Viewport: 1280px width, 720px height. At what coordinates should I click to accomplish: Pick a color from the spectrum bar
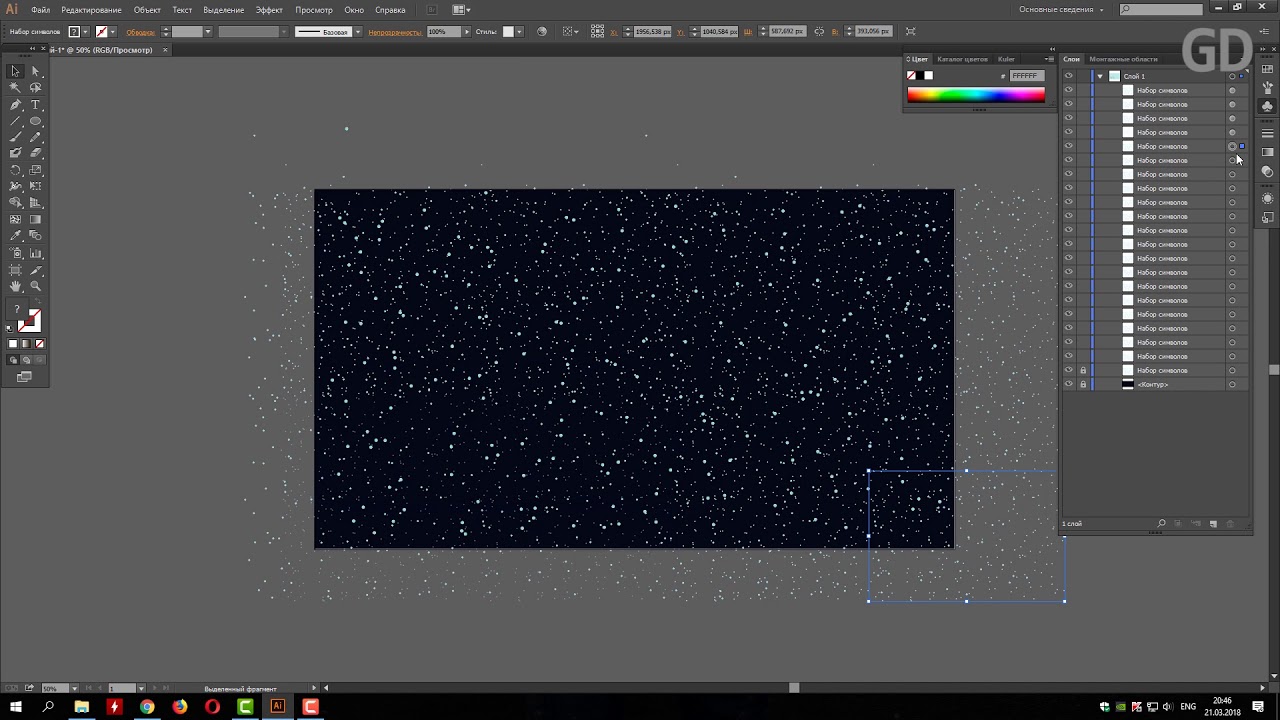(x=976, y=95)
